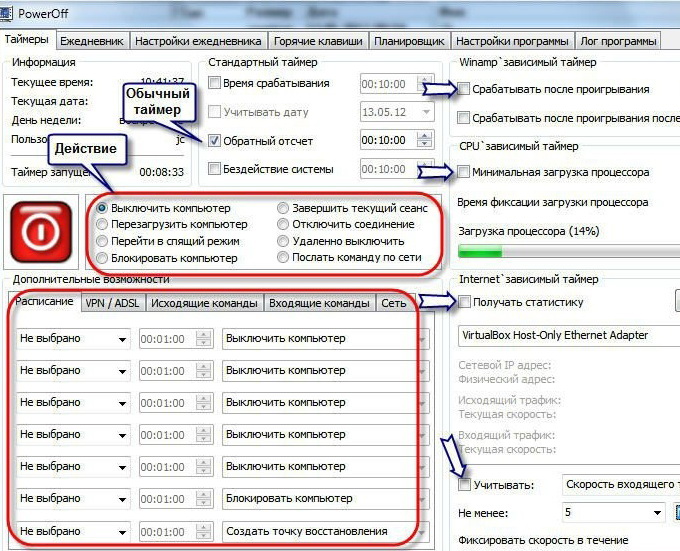Go to the "VPN / ADSL" sub-tab
680x551 pixels.
click(113, 303)
